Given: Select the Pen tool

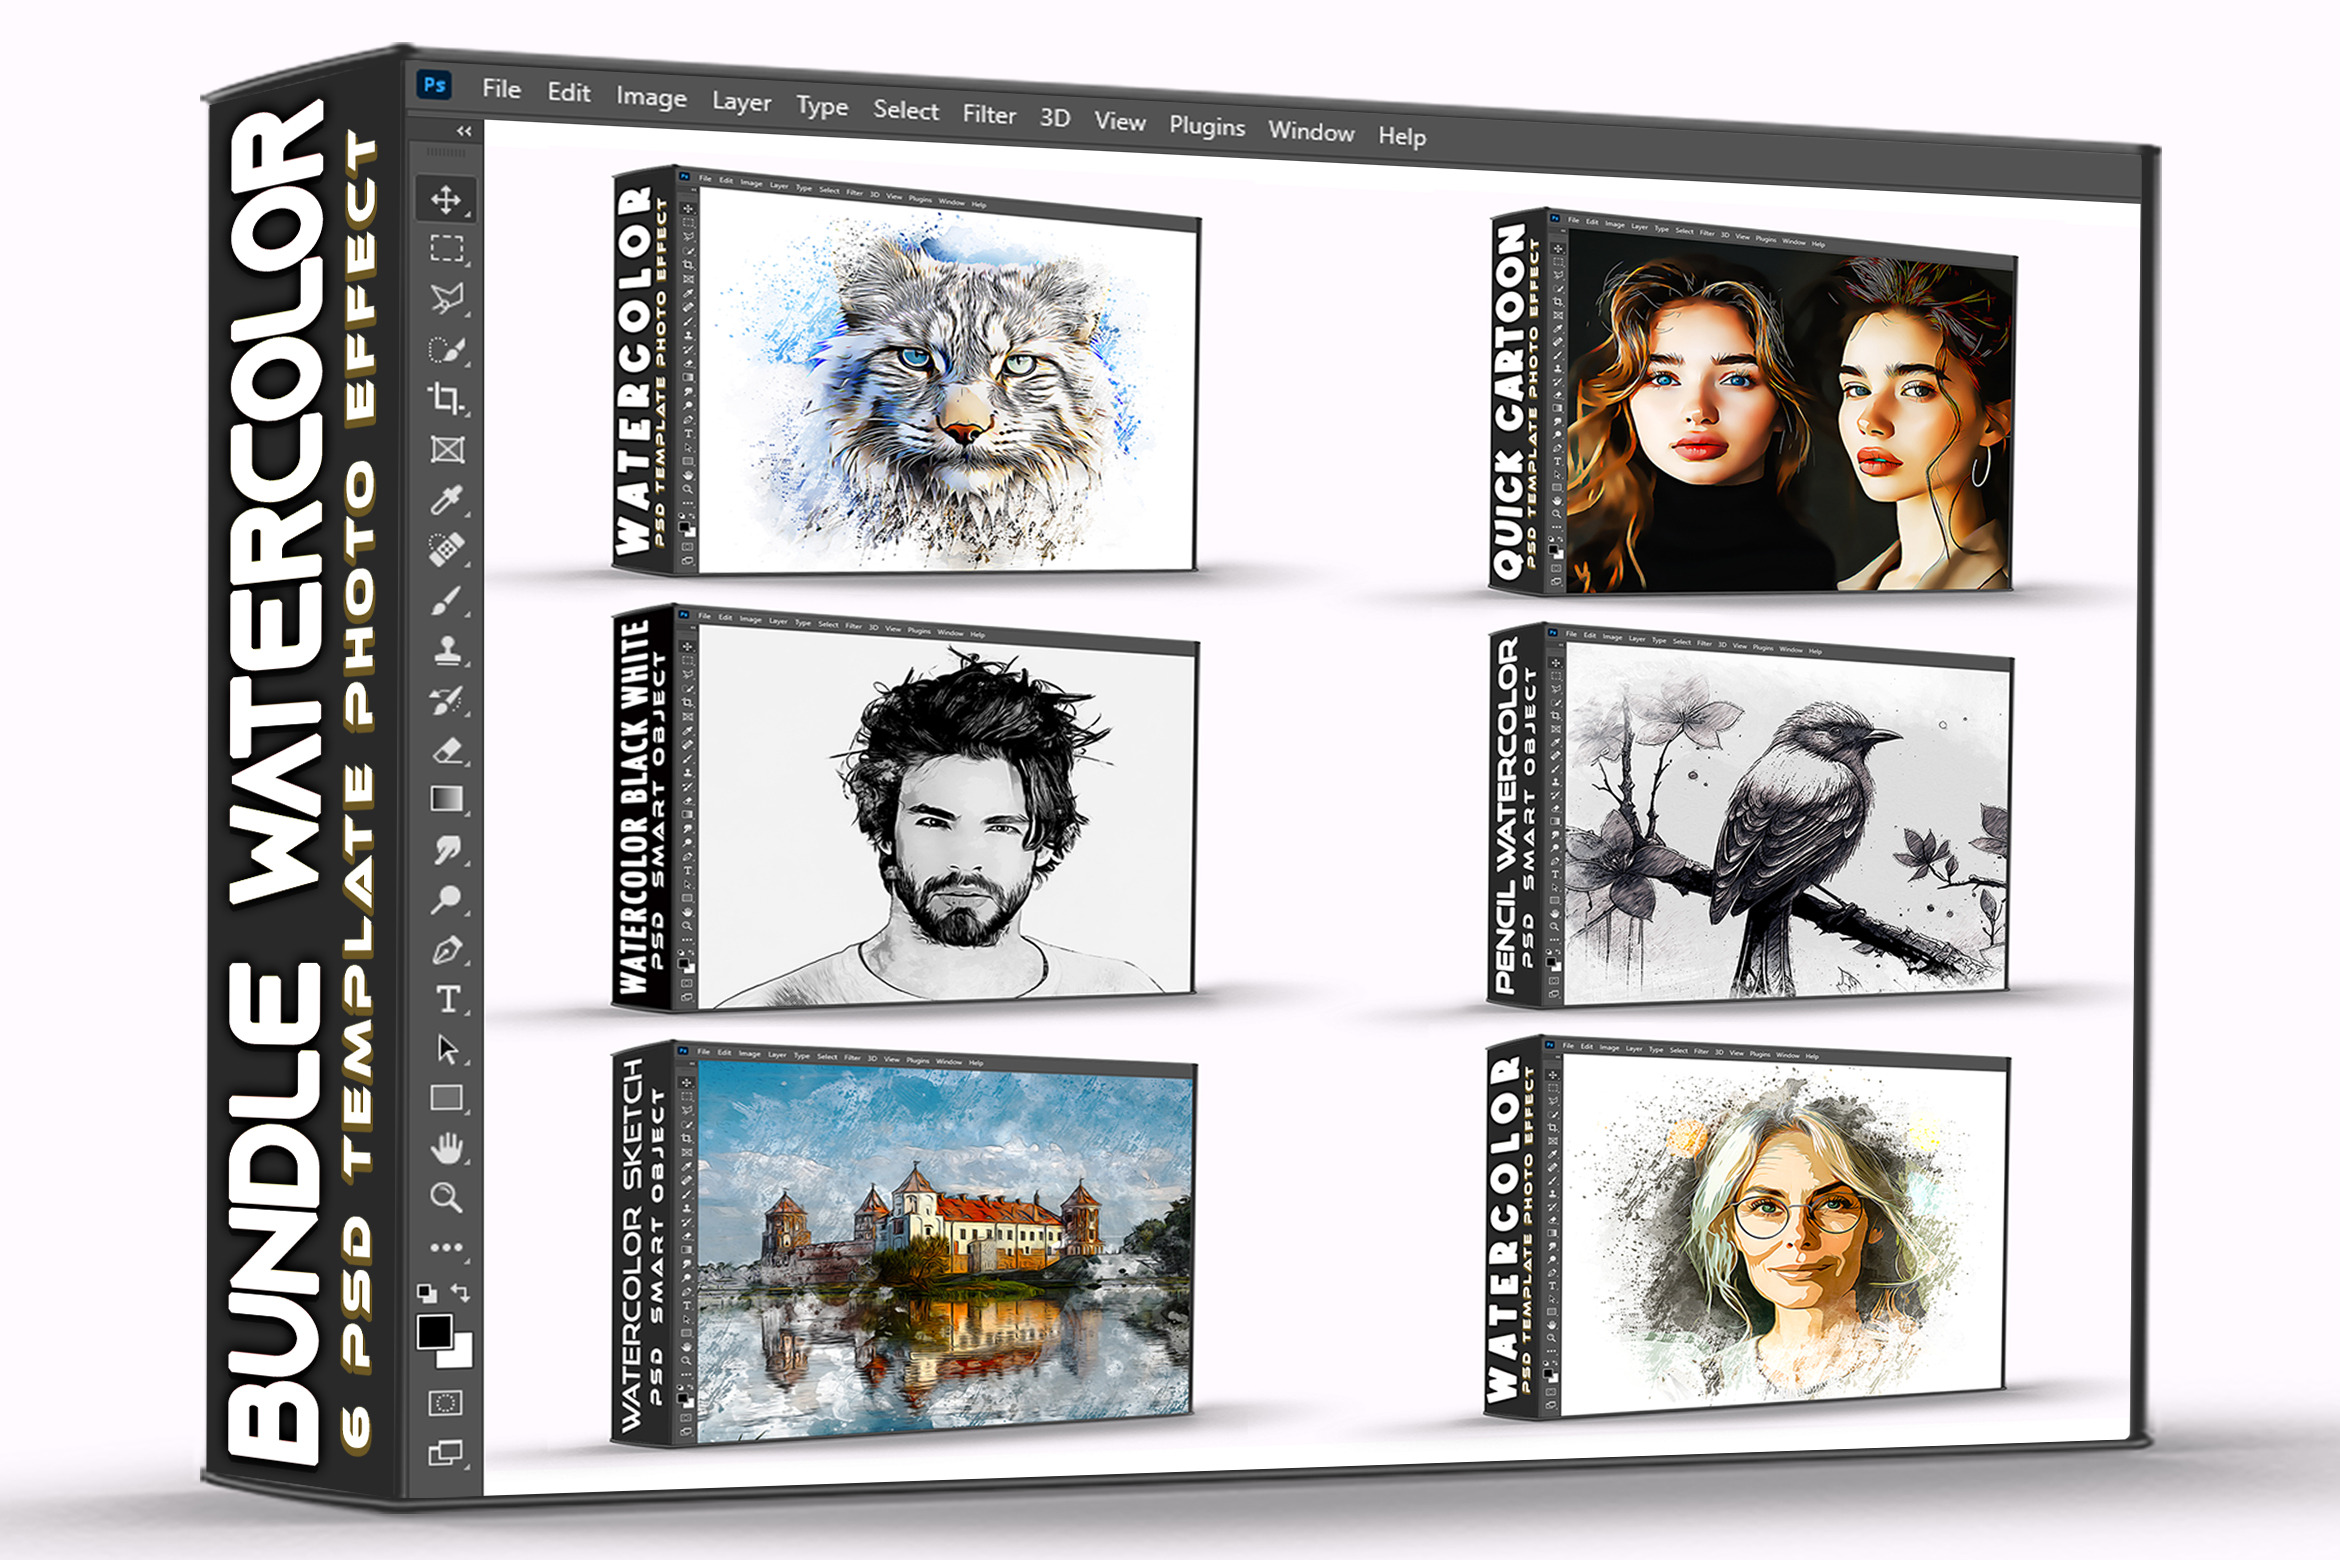Looking at the screenshot, I should [447, 950].
